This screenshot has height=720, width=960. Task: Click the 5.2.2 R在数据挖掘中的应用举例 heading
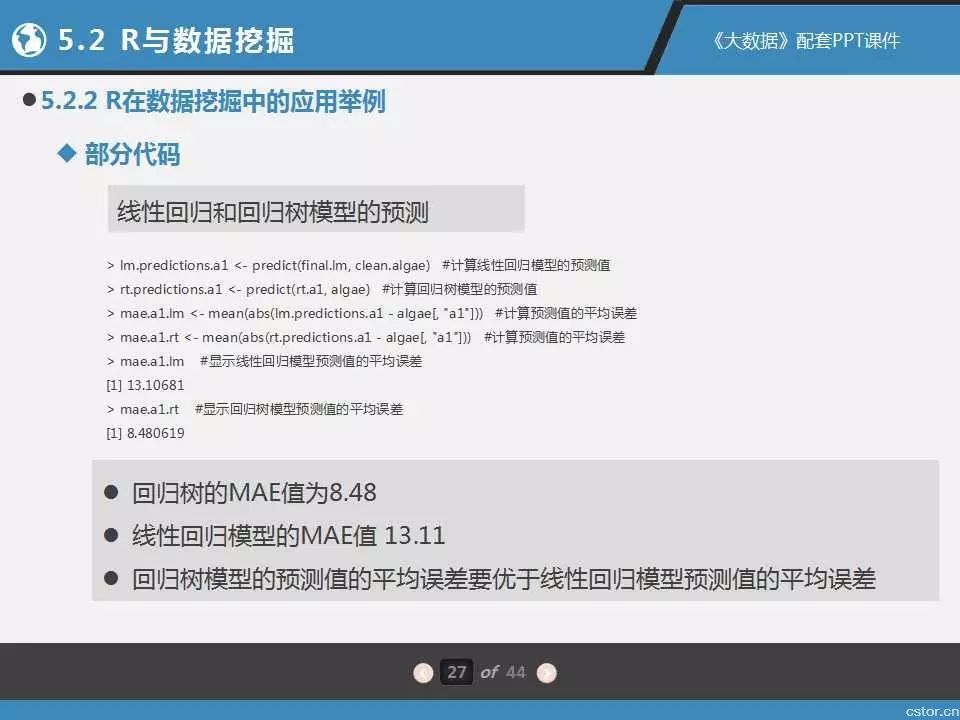coord(213,101)
